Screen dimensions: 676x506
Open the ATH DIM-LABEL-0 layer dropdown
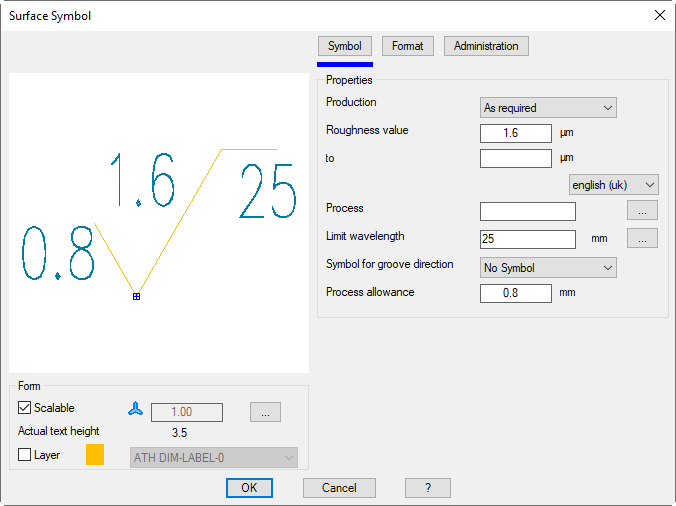pos(214,458)
